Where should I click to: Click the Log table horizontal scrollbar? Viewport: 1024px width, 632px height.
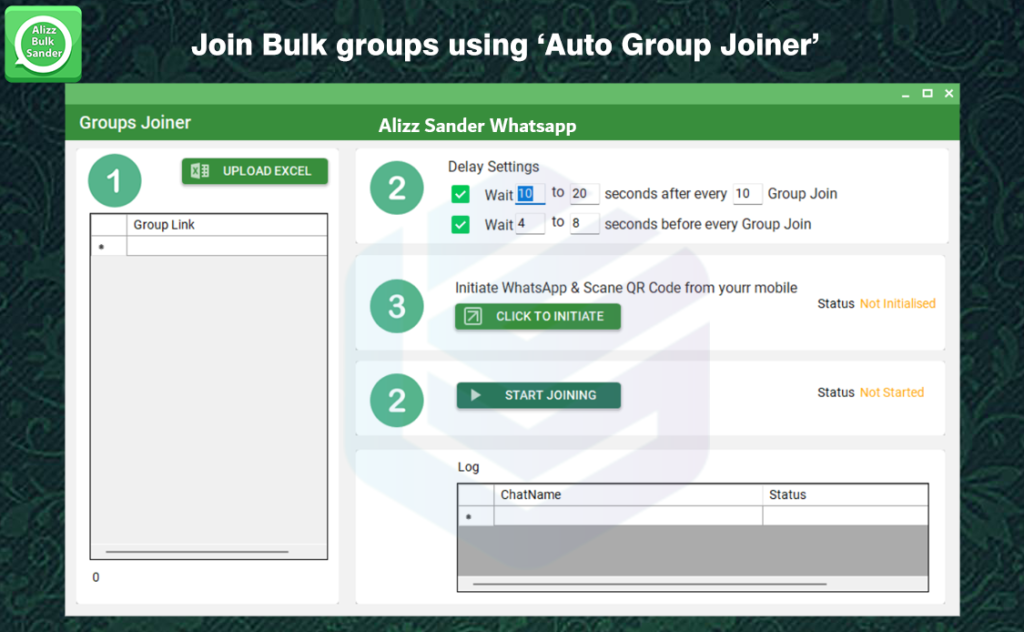pos(650,583)
